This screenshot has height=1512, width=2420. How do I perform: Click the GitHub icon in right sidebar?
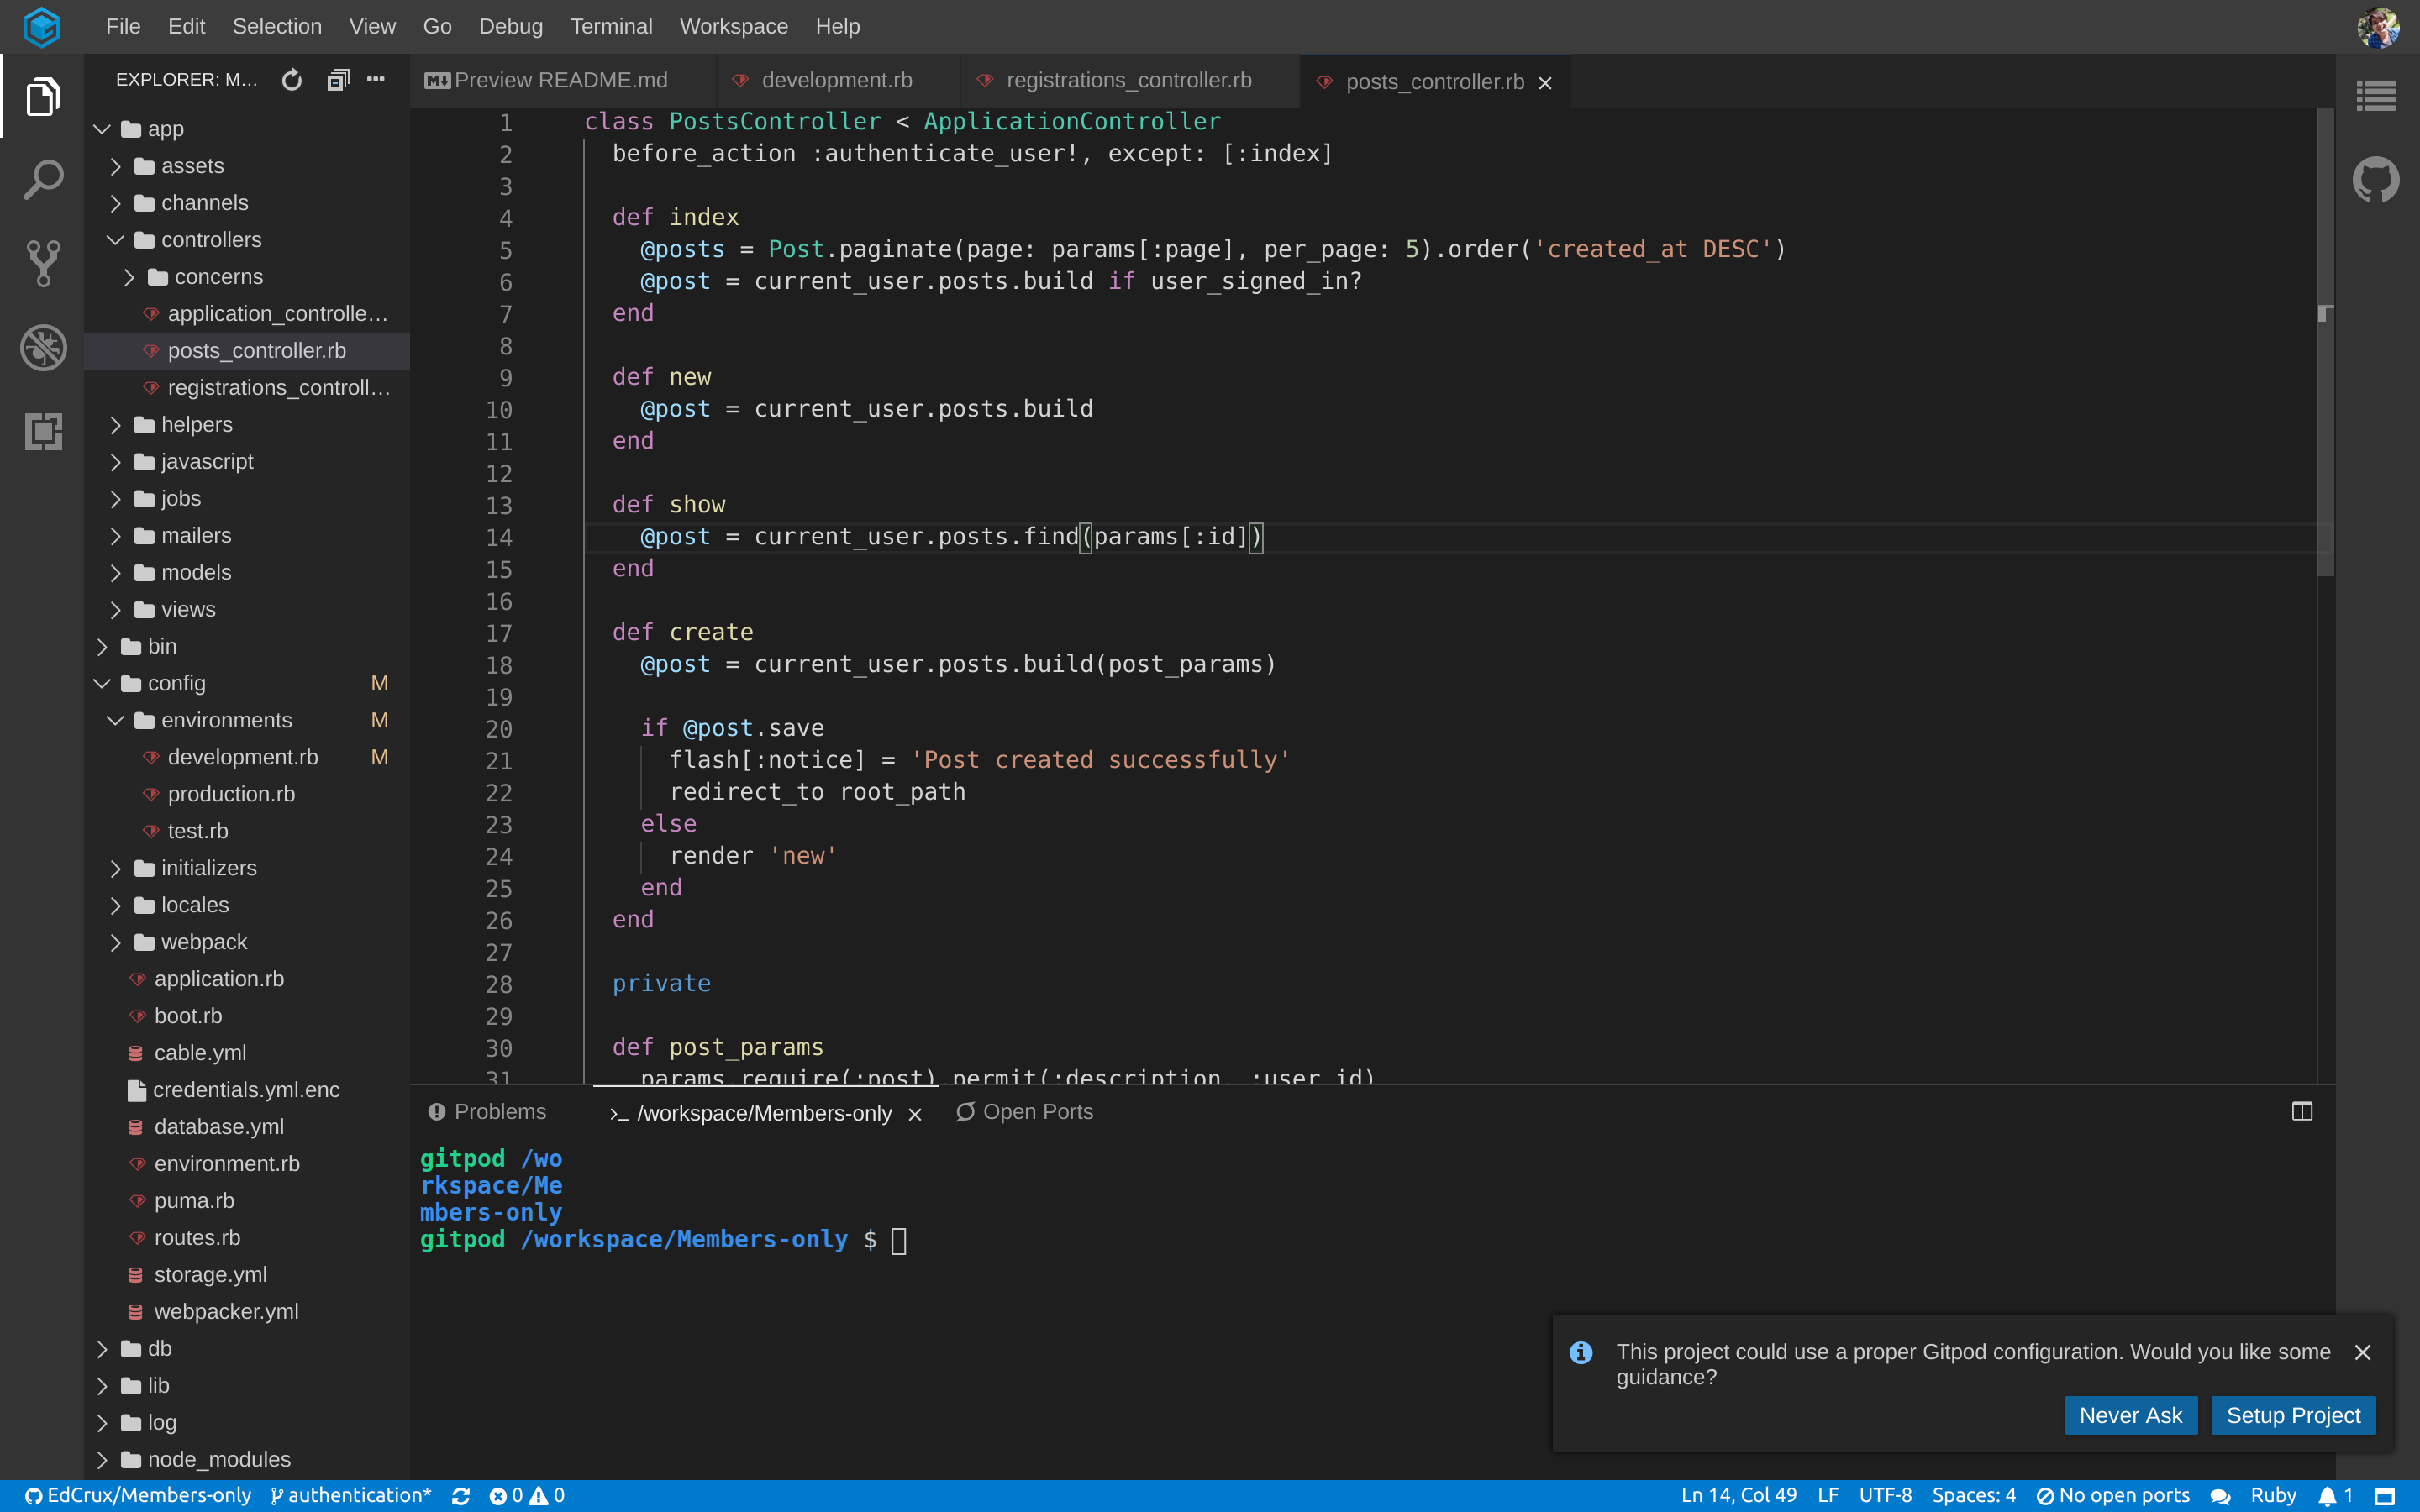click(x=2376, y=180)
